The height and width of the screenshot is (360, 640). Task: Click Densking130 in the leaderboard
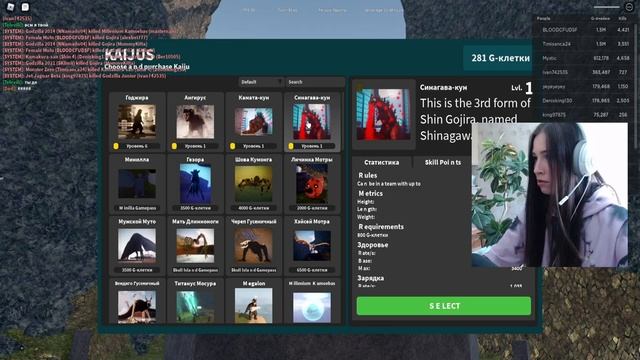coord(557,100)
